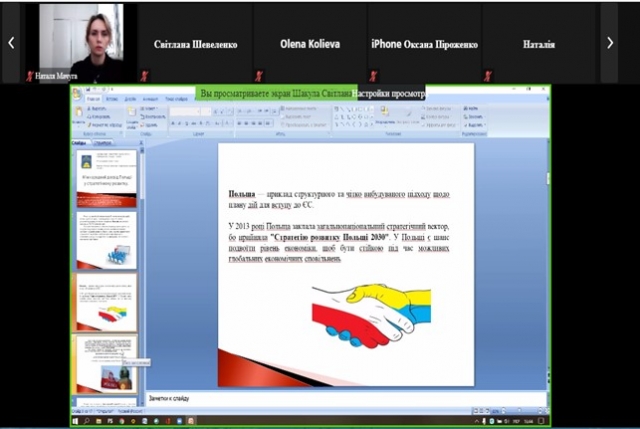Select Olena Kolieva participant tile
The image size is (640, 429).
tap(310, 42)
